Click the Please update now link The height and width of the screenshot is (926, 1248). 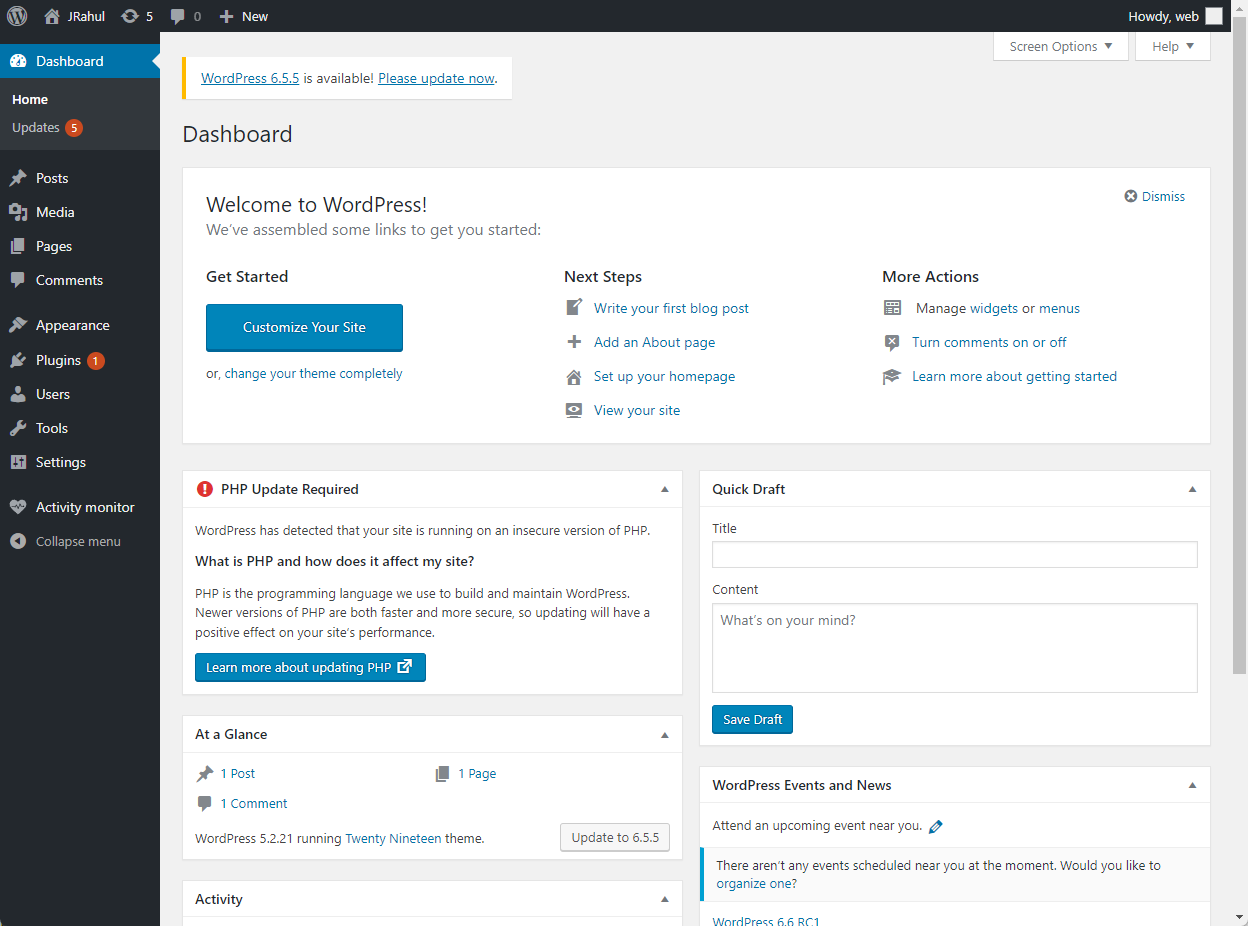point(436,78)
